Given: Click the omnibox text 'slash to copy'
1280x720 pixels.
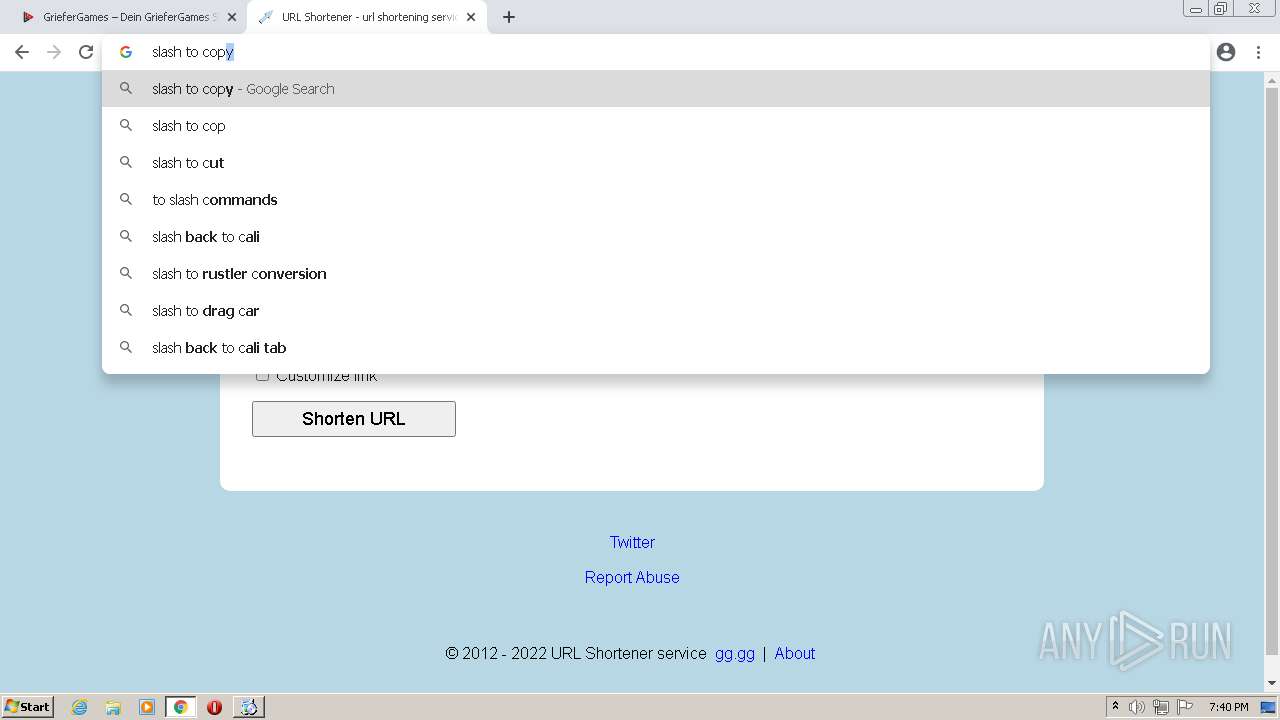Looking at the screenshot, I should point(193,52).
